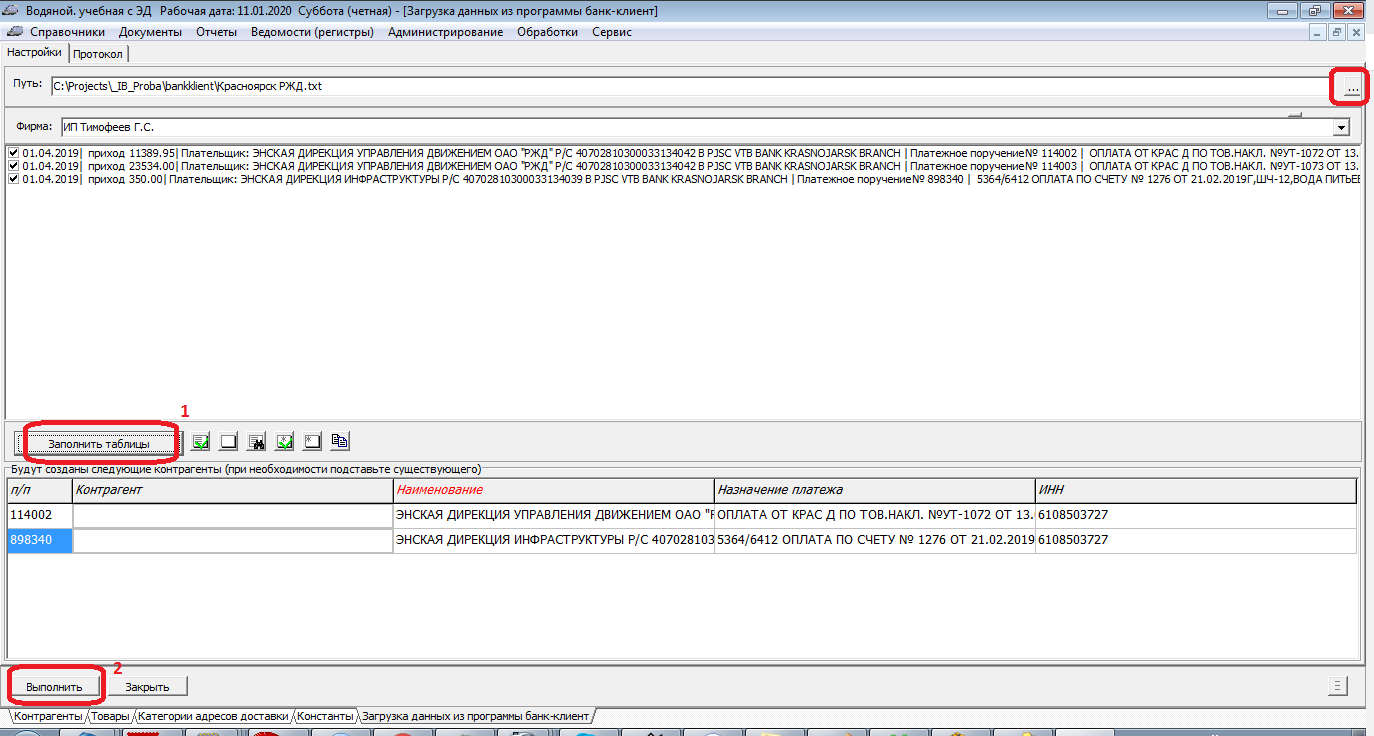Switch to the Протокол tab
The height and width of the screenshot is (736, 1374).
coord(98,53)
